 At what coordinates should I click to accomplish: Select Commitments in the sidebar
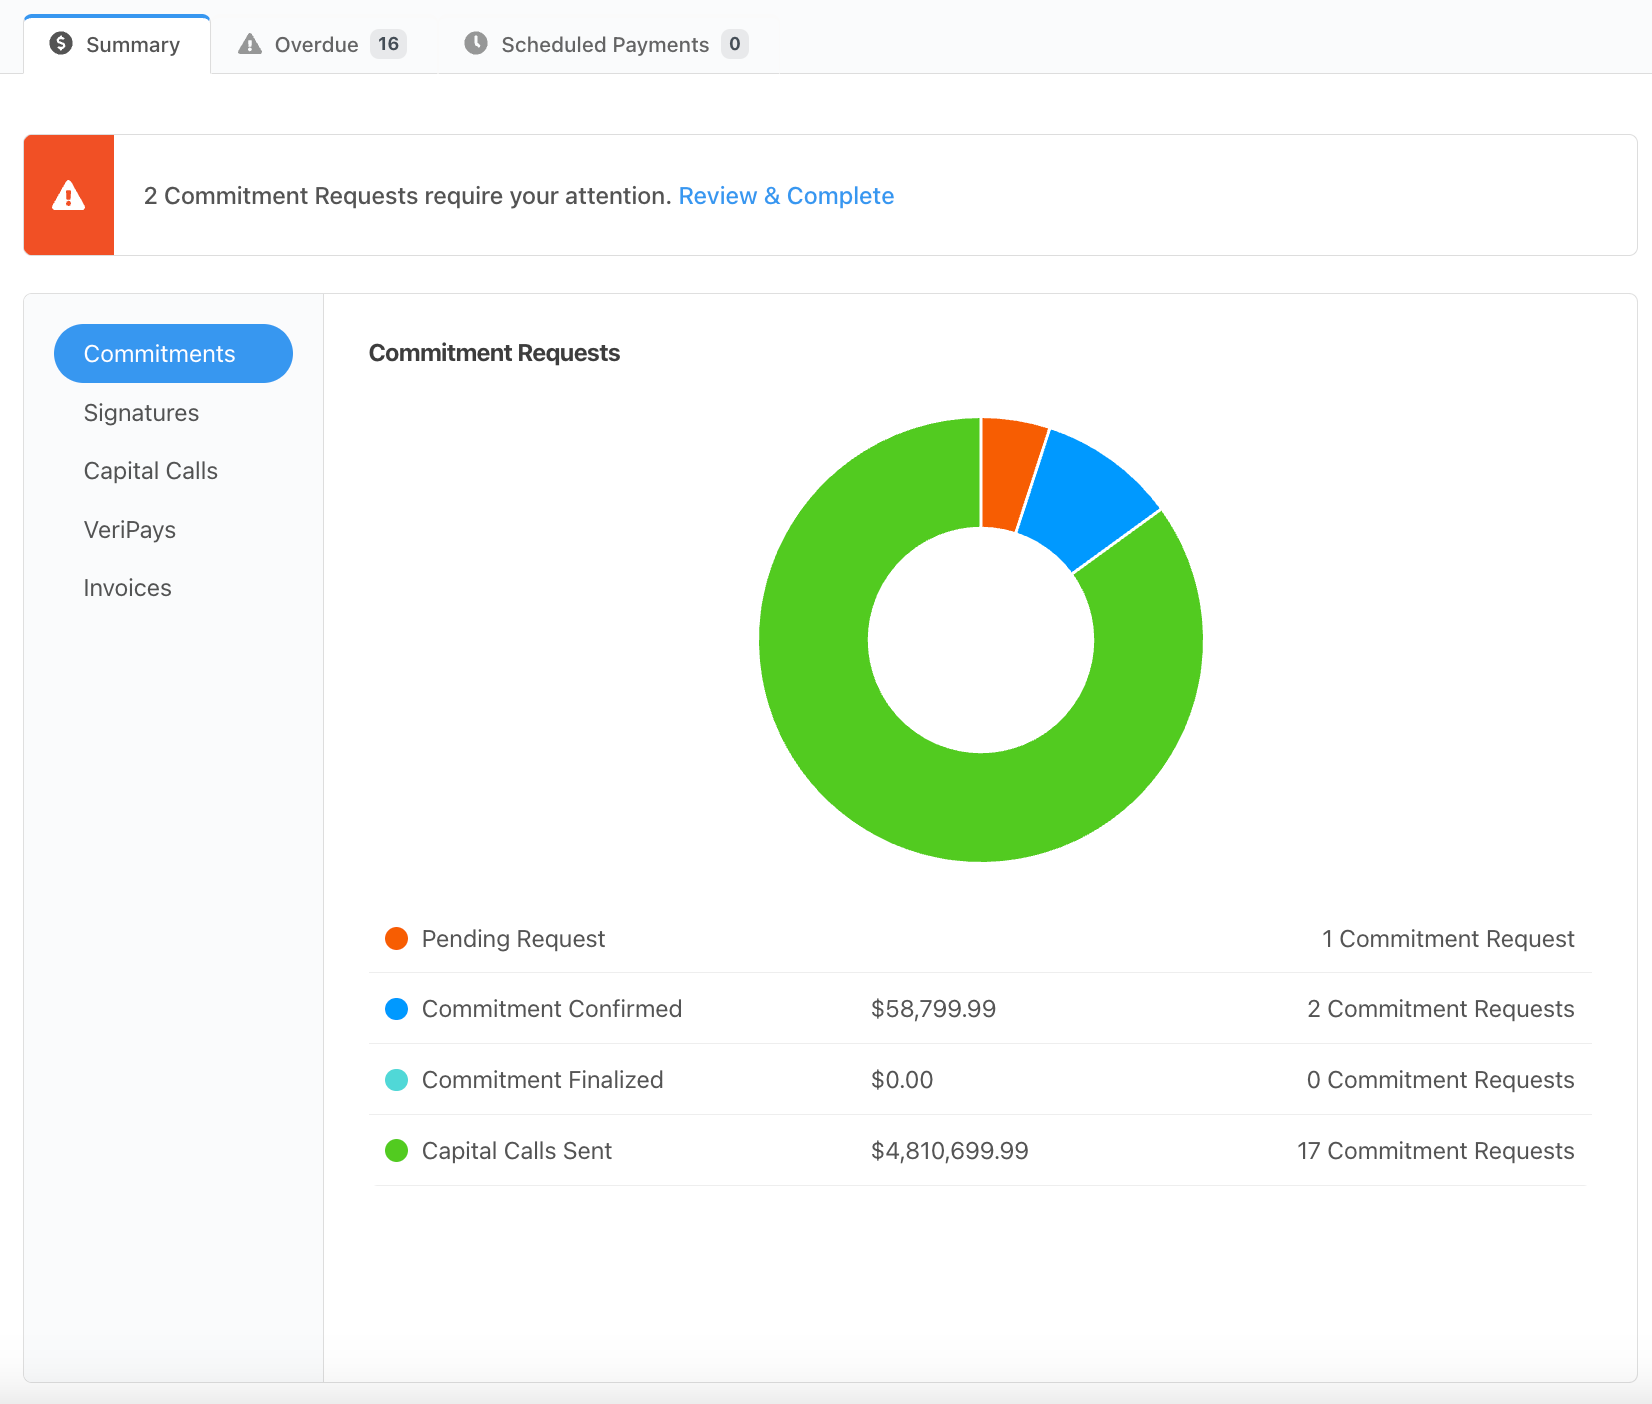coord(159,353)
